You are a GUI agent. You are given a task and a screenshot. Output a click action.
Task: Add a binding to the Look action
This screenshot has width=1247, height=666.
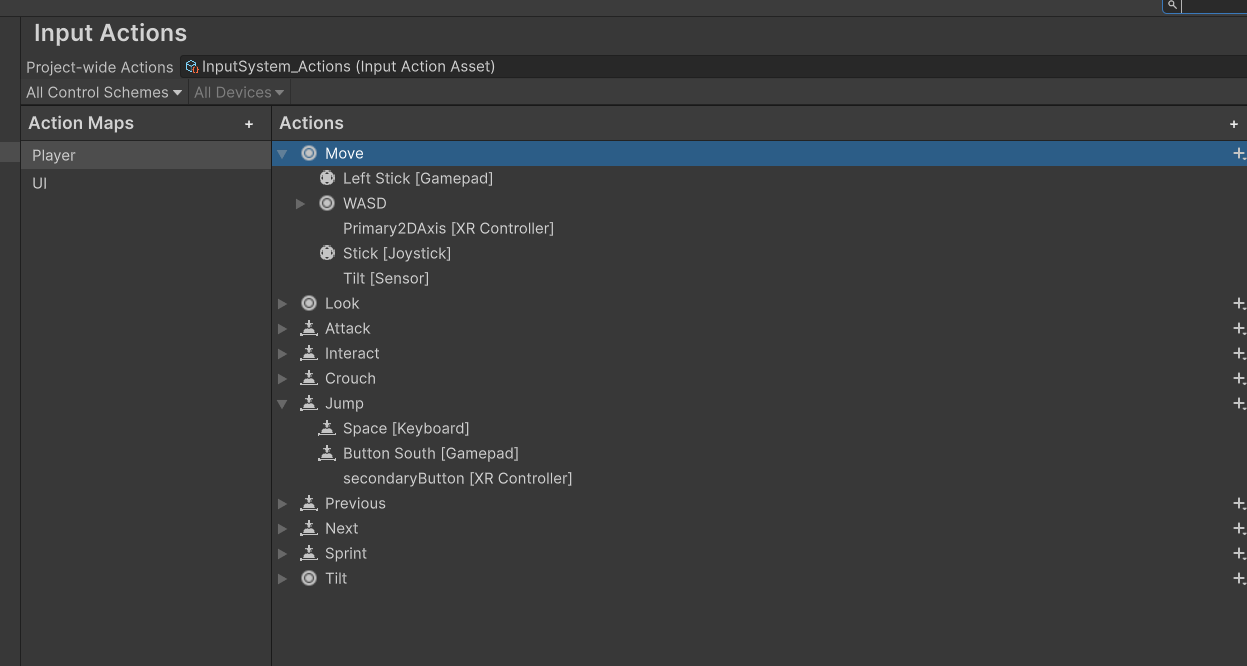pos(1239,304)
